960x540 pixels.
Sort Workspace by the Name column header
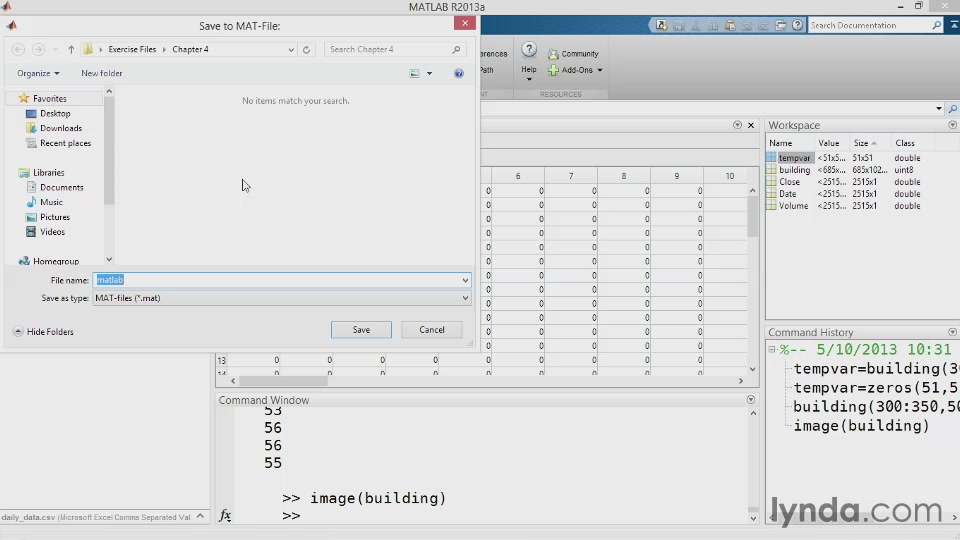pos(781,143)
